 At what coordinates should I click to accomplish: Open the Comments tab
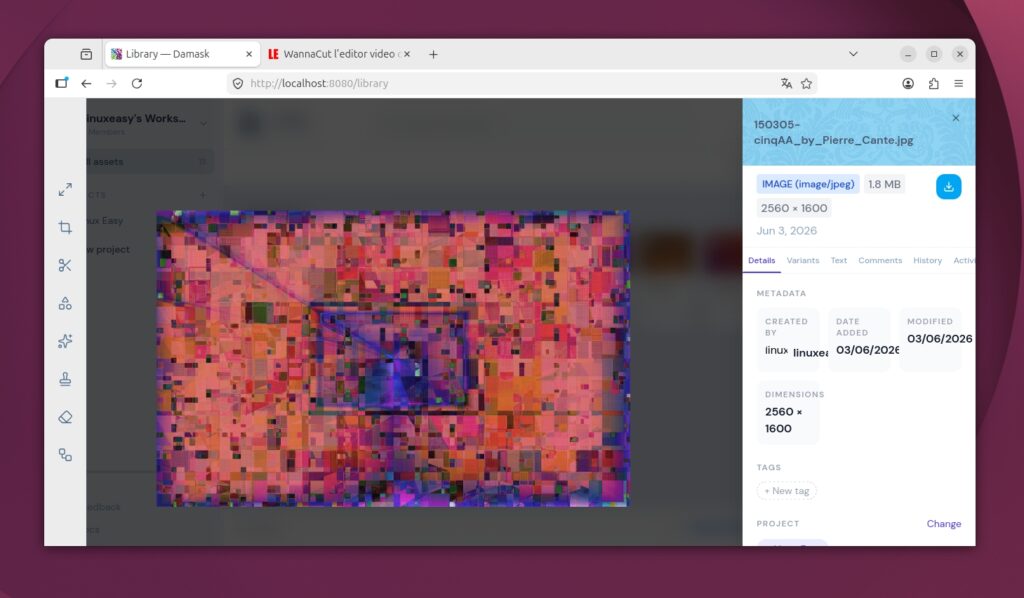pos(880,260)
